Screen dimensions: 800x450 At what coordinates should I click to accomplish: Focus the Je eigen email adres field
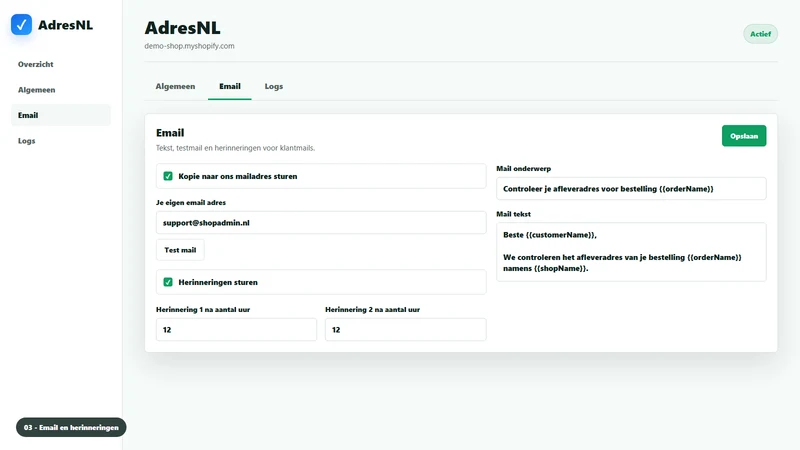click(321, 222)
